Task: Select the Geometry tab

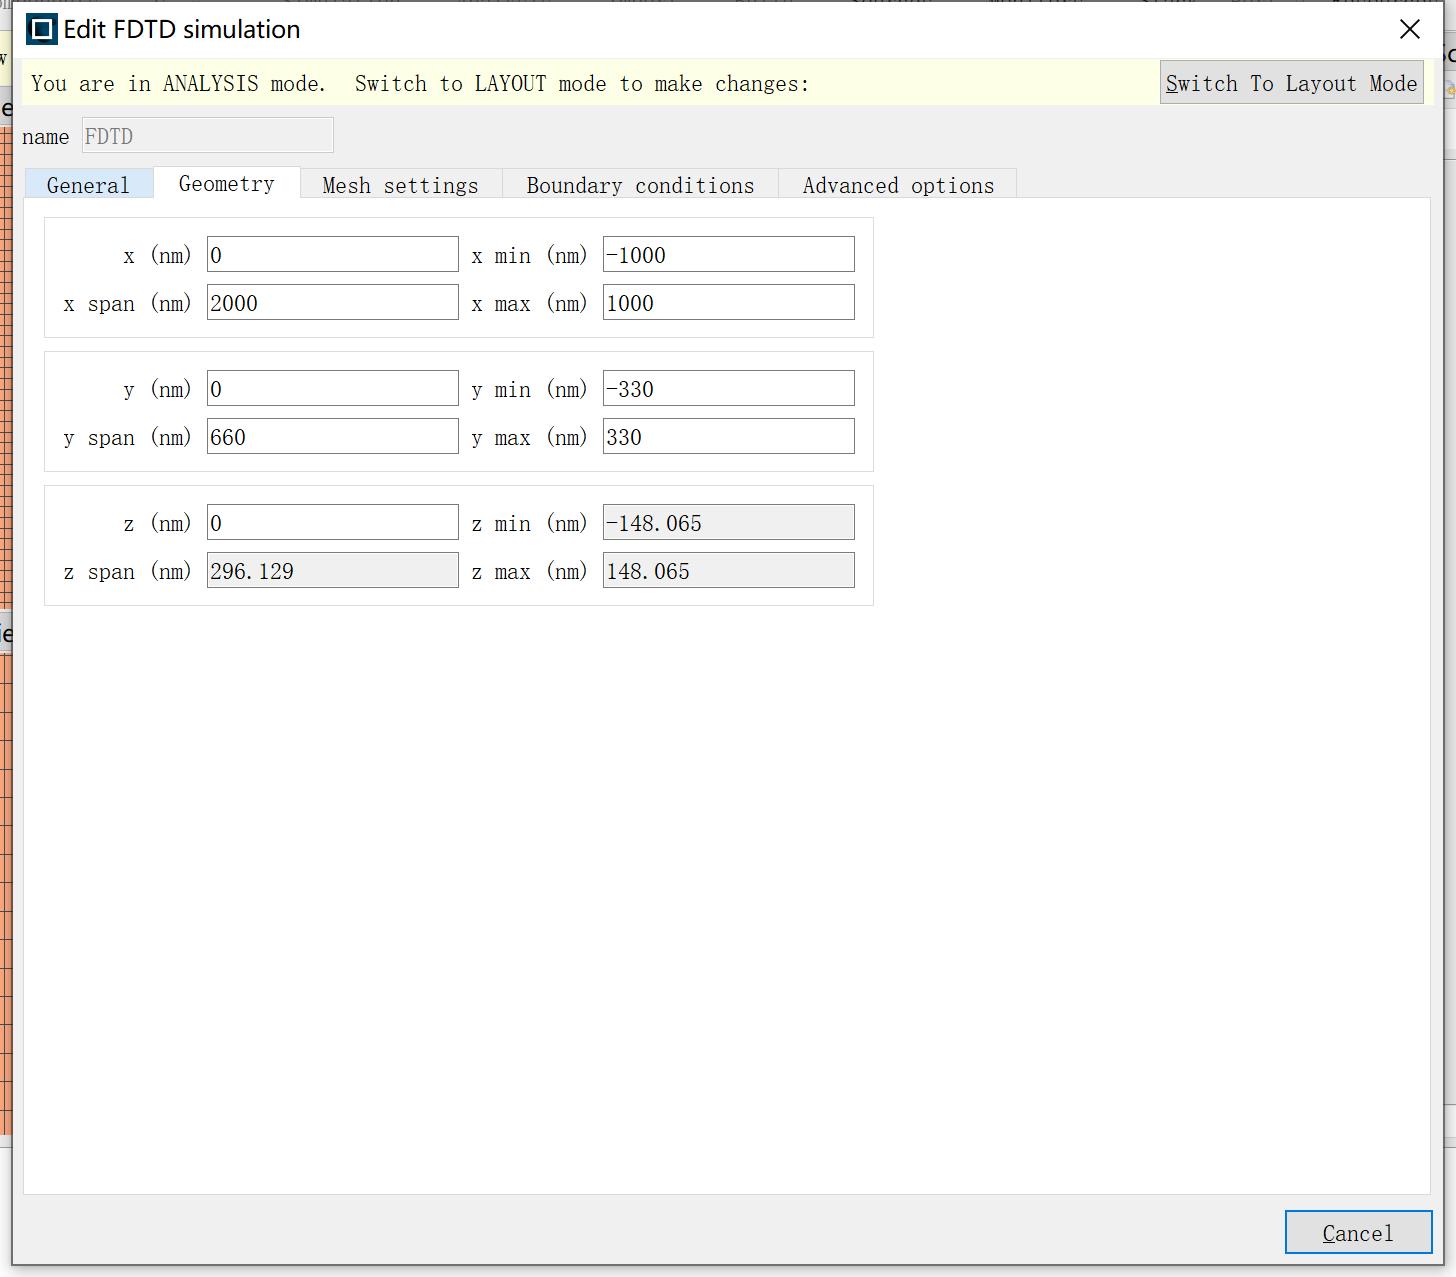Action: (226, 183)
